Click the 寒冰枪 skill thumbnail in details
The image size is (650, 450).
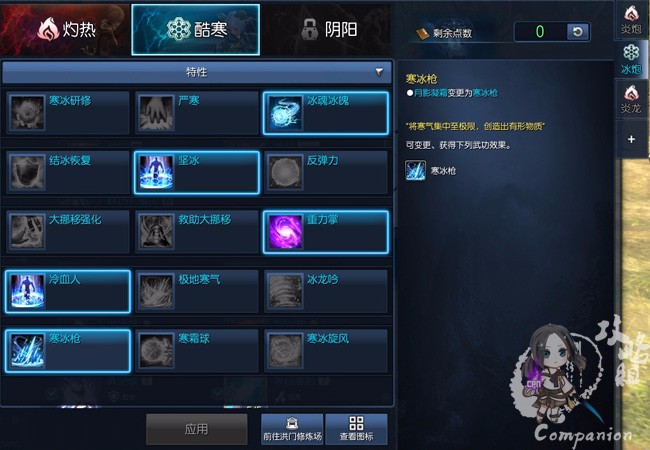coord(415,171)
